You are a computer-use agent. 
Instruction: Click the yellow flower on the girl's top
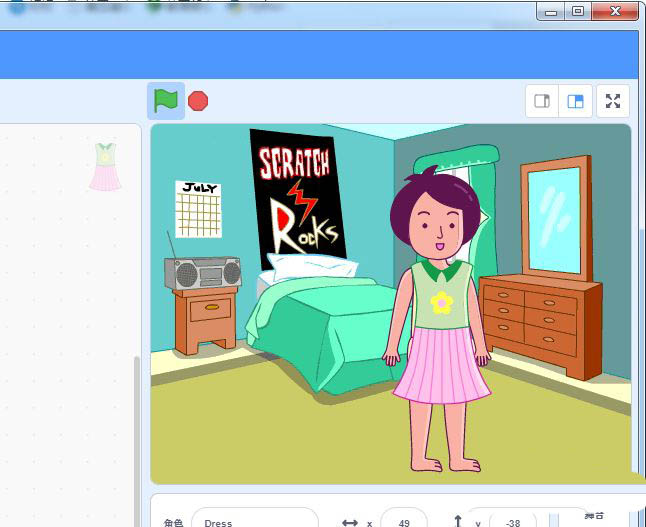[x=441, y=301]
